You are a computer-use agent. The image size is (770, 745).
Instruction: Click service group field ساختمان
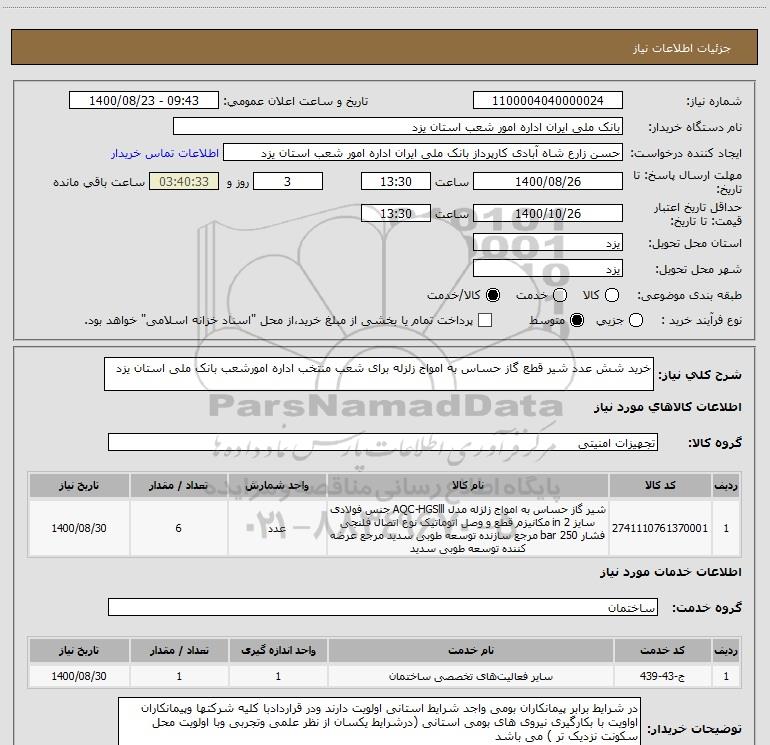(x=383, y=607)
